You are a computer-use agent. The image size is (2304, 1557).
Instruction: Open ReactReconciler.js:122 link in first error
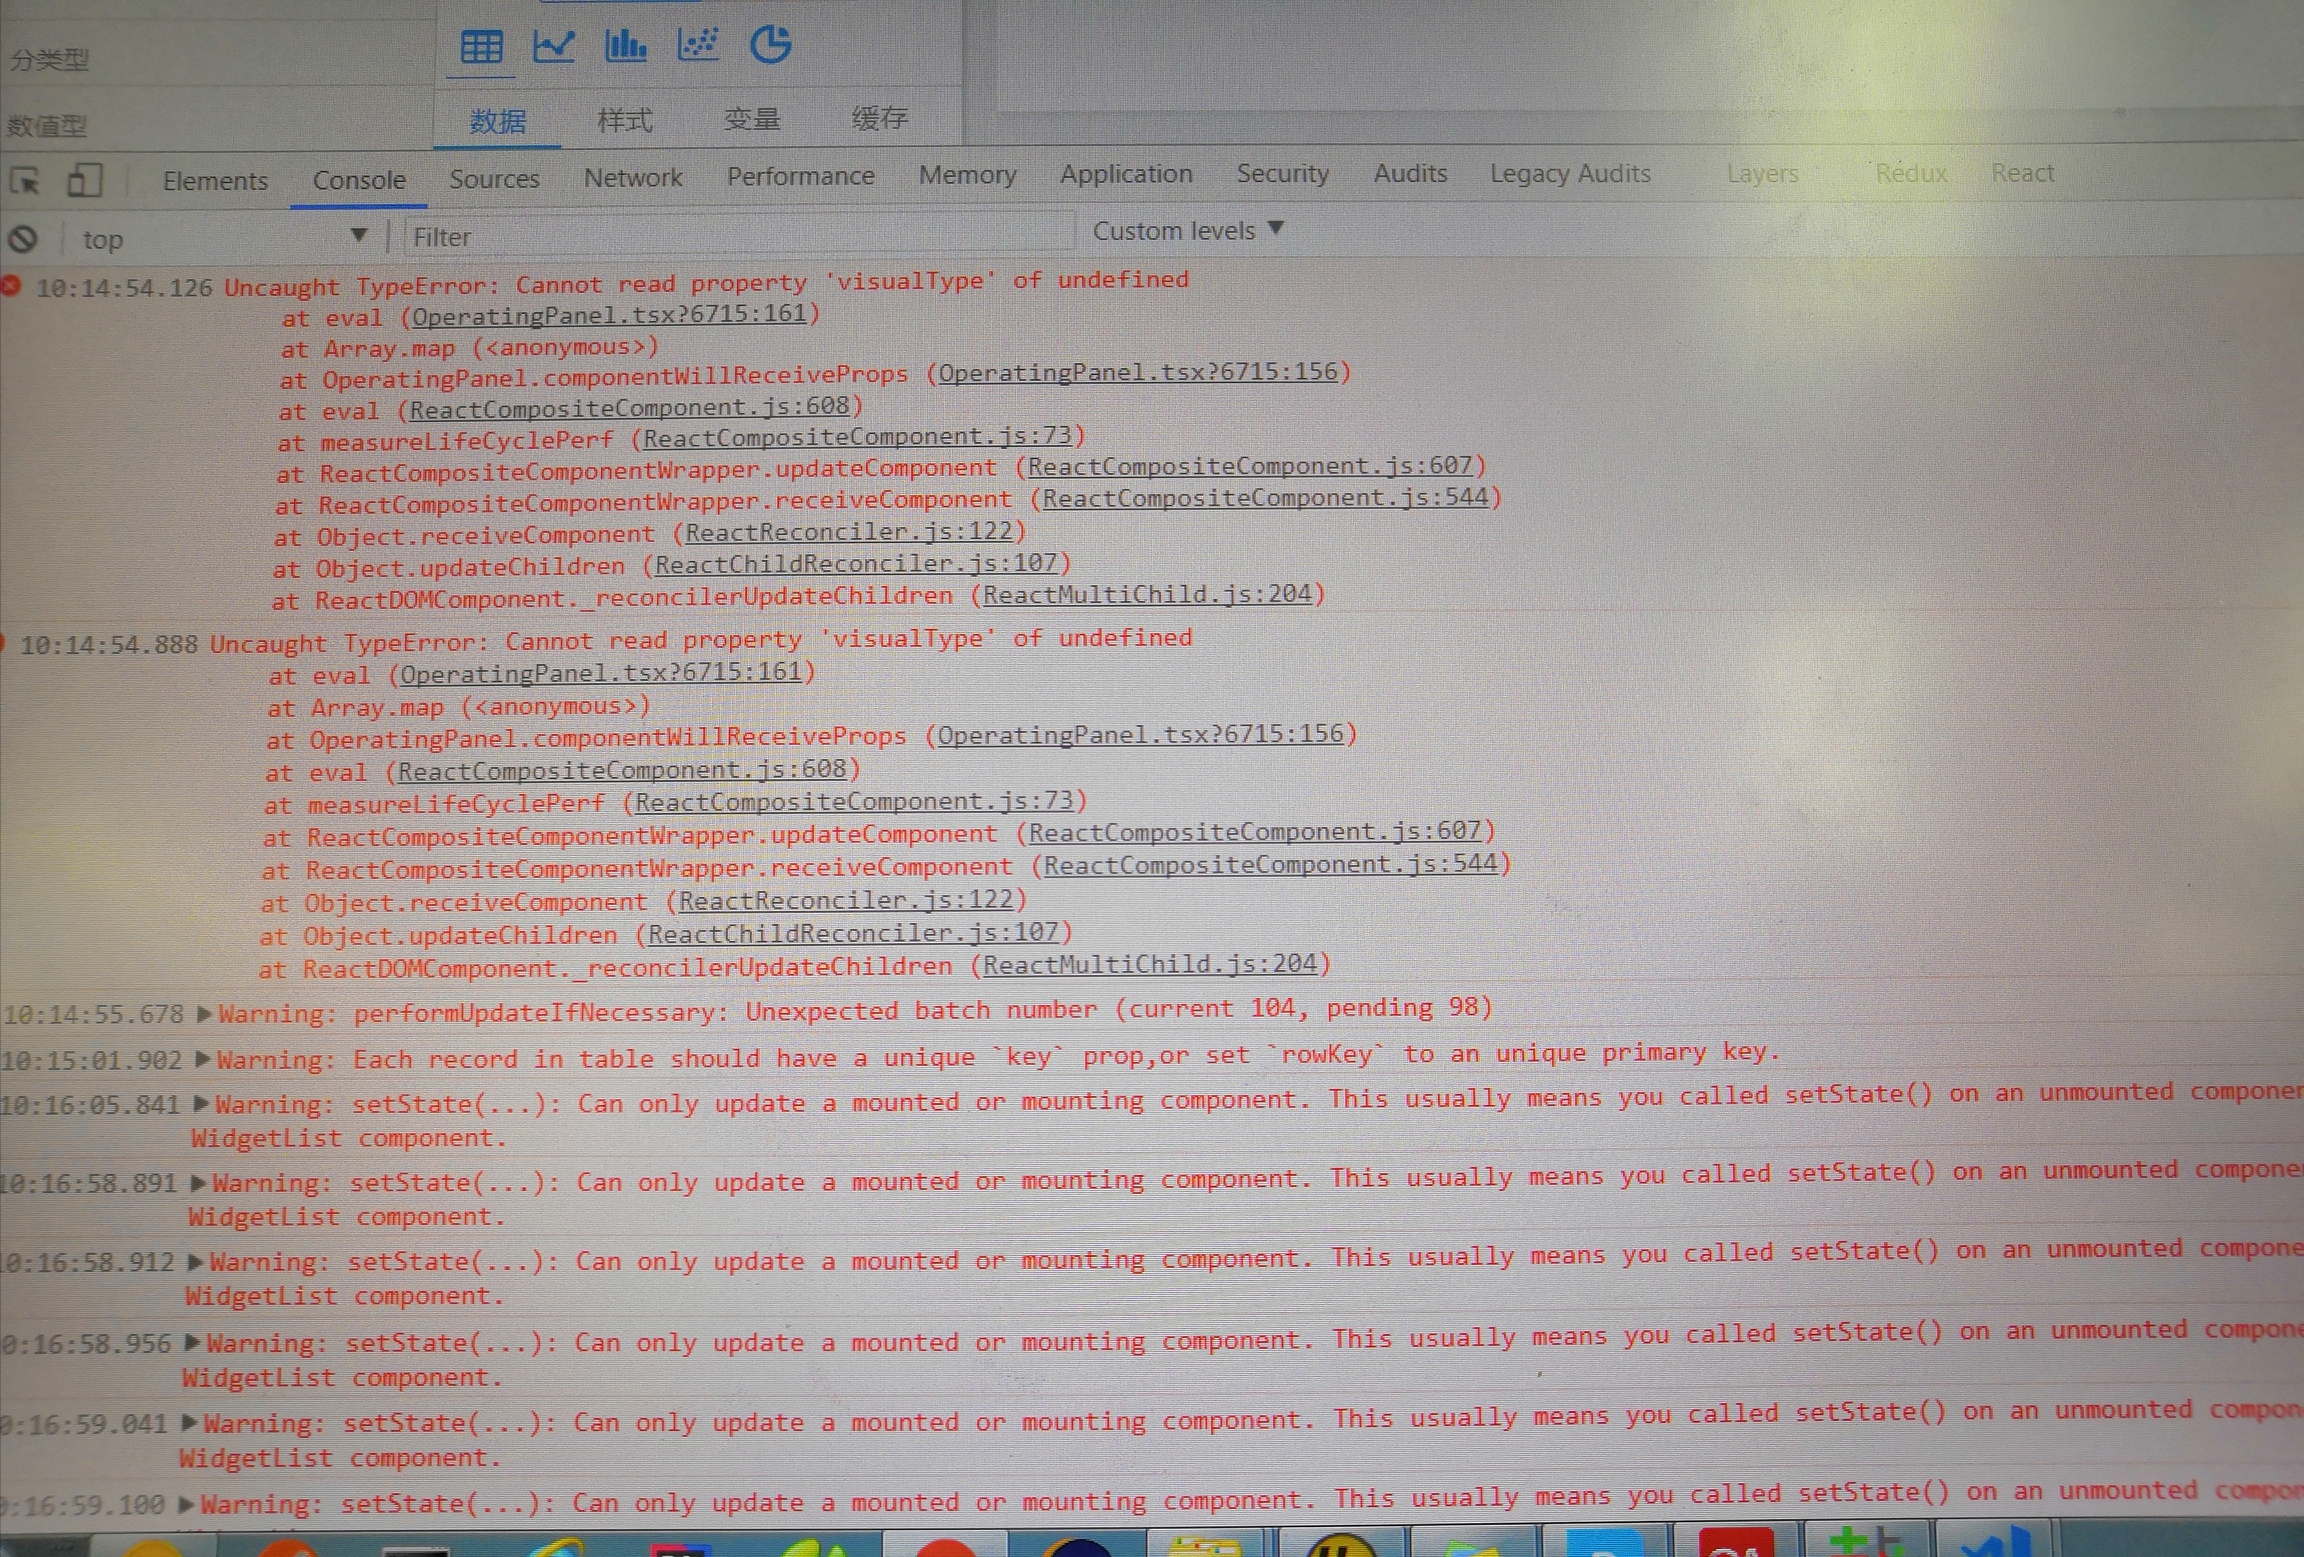(849, 531)
